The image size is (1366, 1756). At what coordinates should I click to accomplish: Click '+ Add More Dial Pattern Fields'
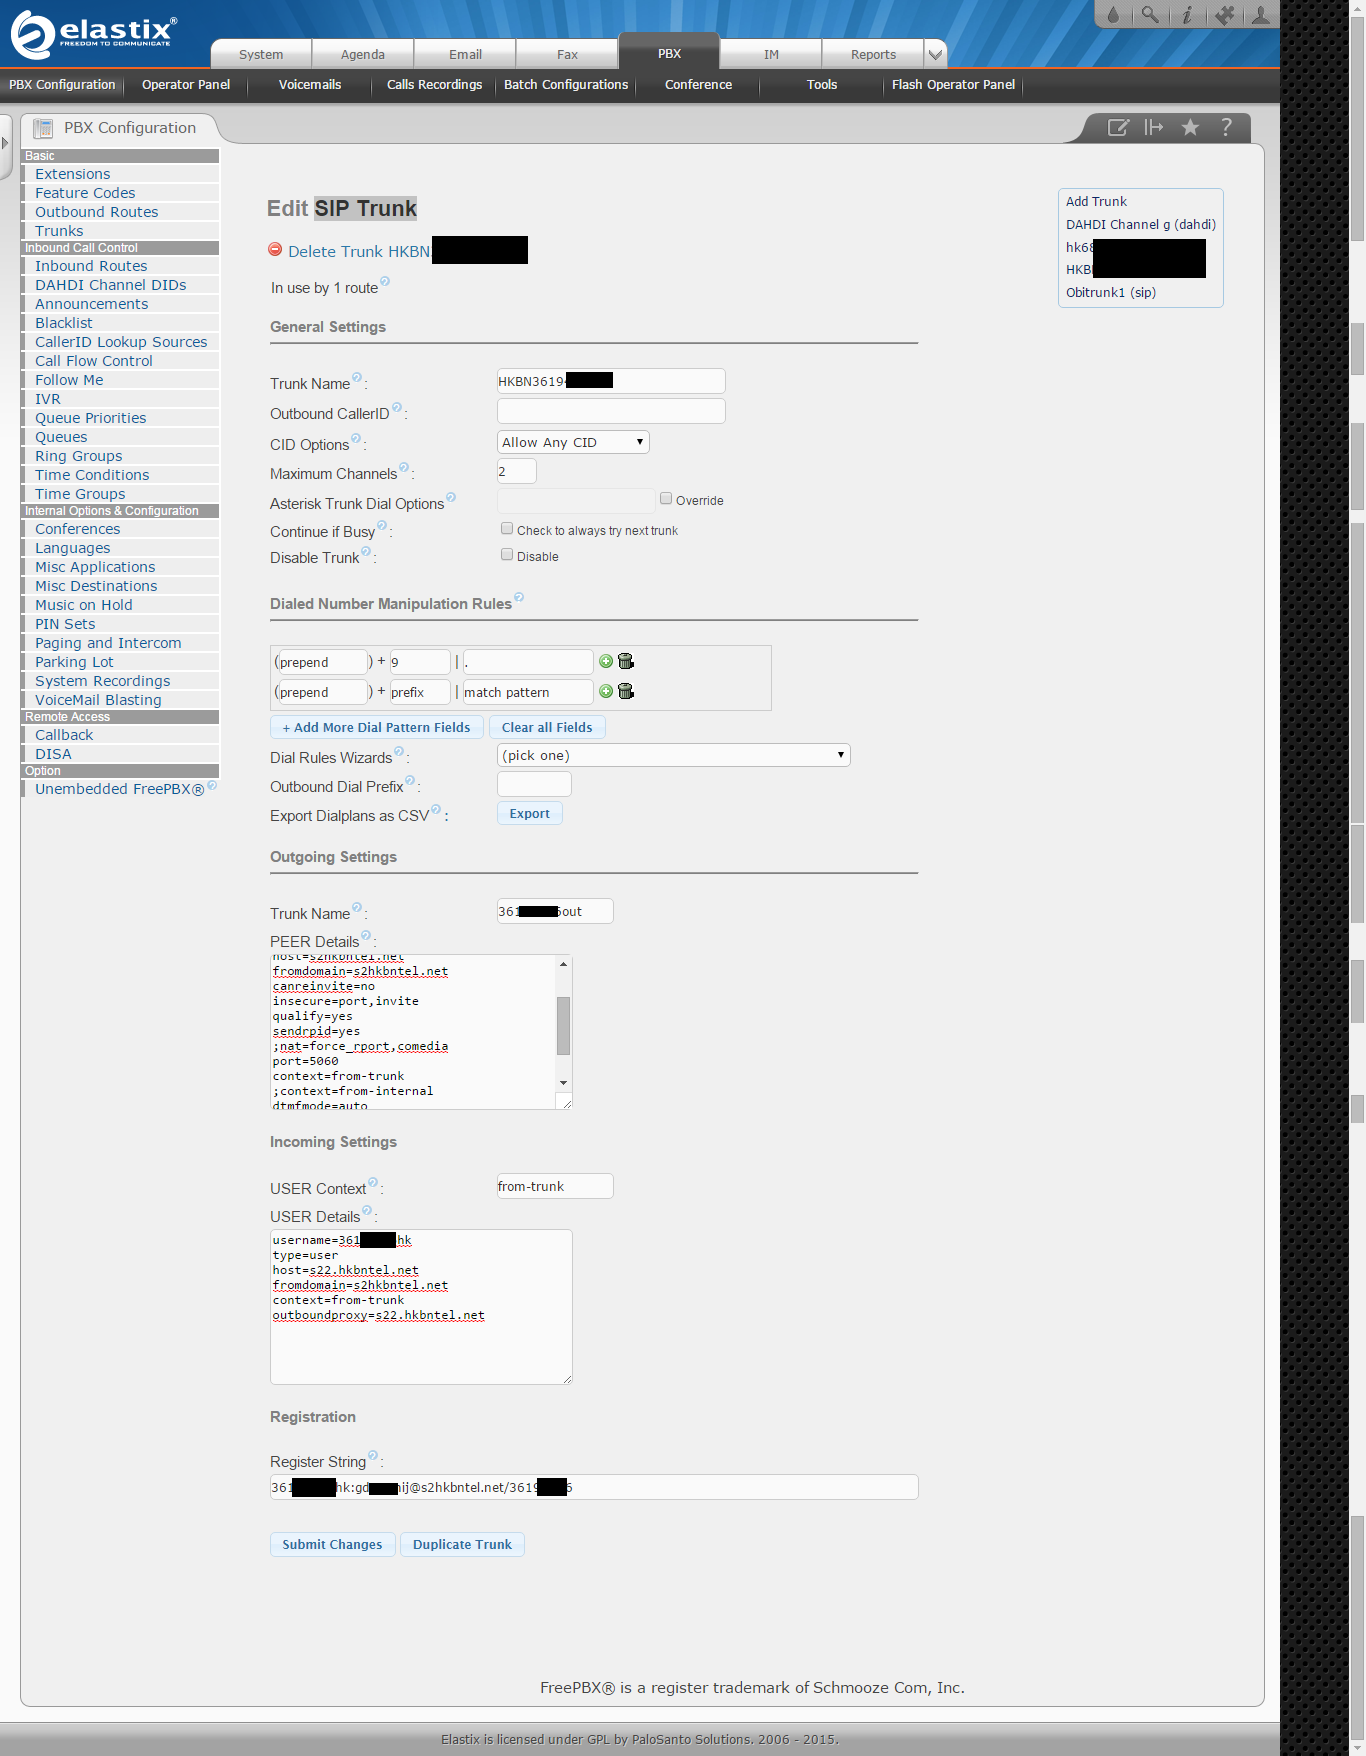coord(376,728)
